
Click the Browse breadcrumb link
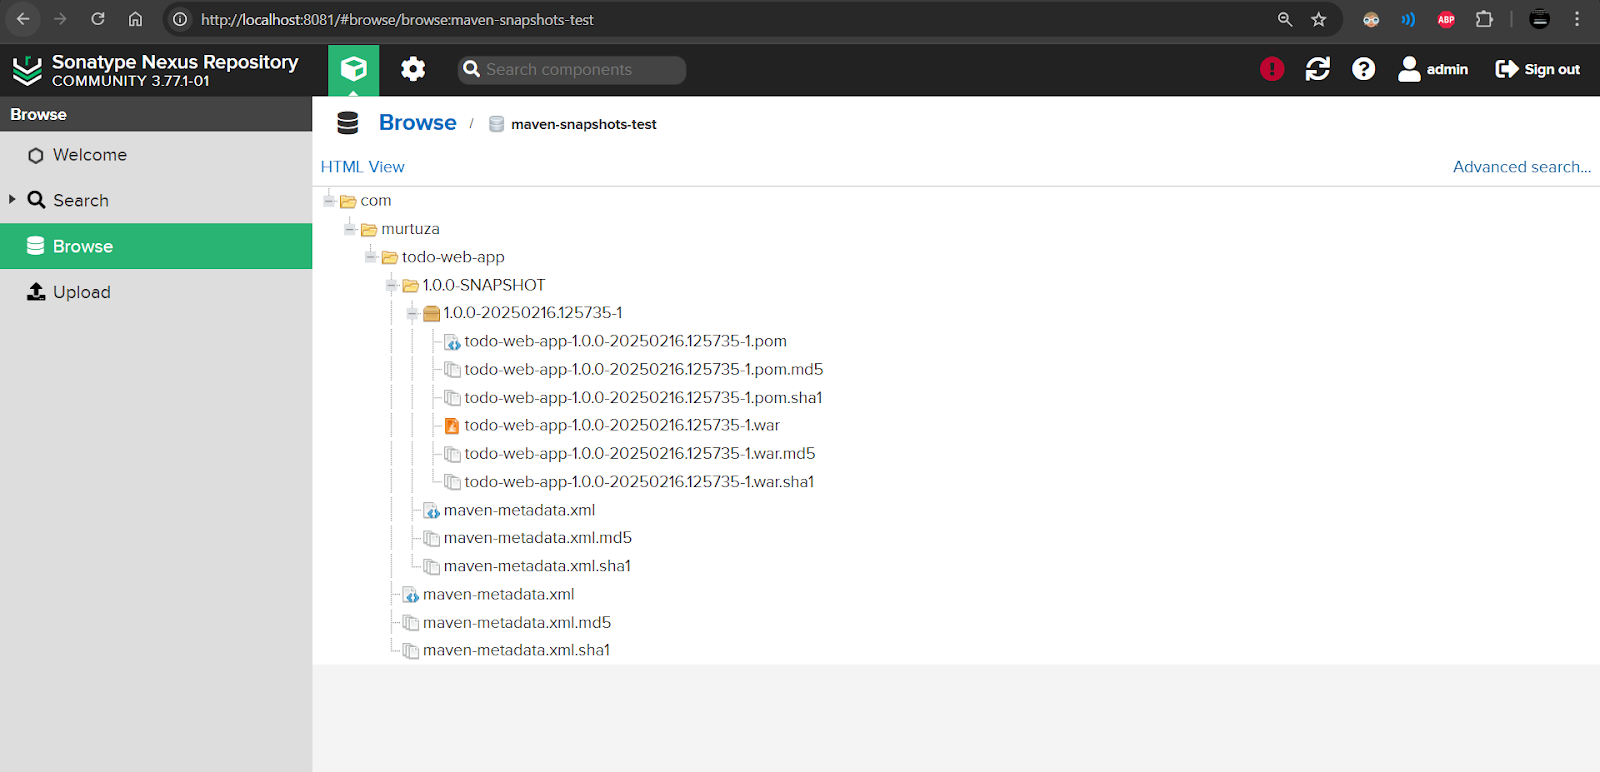pyautogui.click(x=417, y=122)
